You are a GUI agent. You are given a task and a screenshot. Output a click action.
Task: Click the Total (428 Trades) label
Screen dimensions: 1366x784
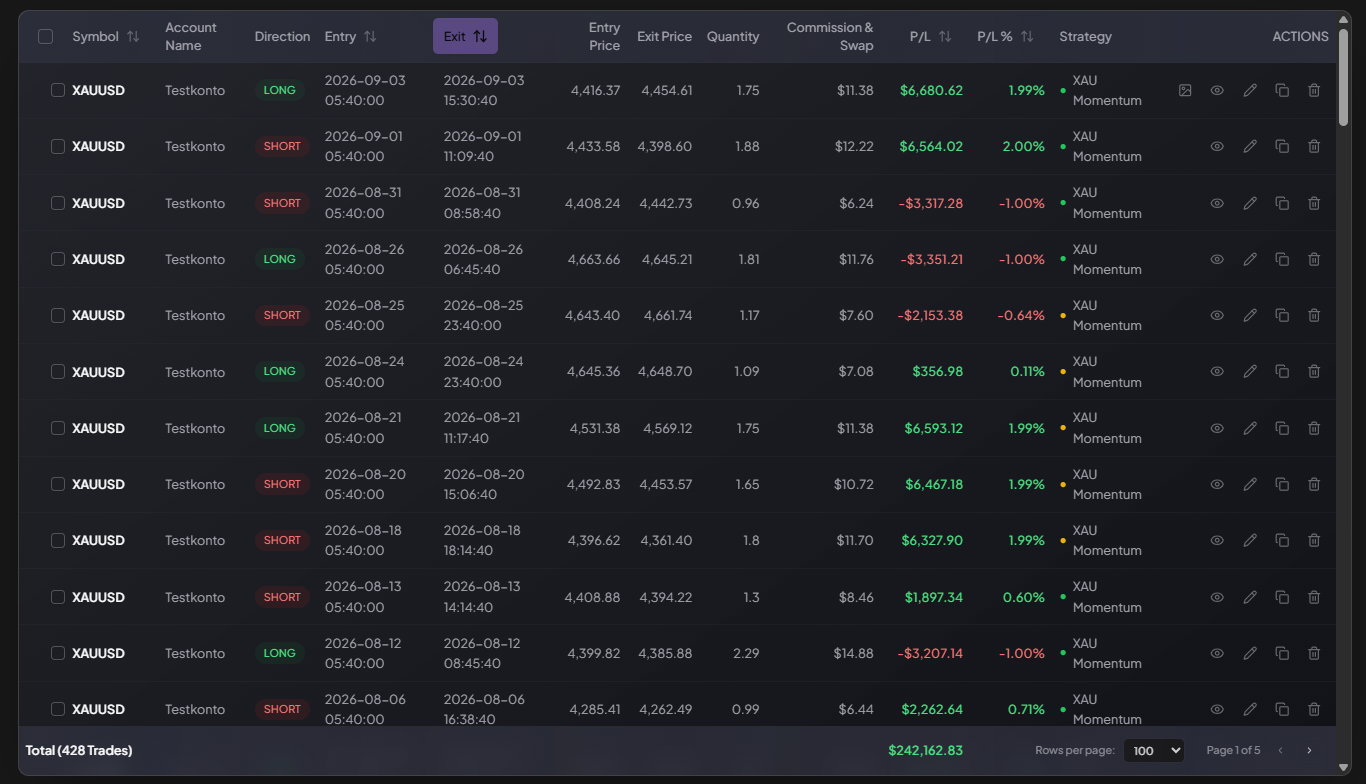point(79,750)
